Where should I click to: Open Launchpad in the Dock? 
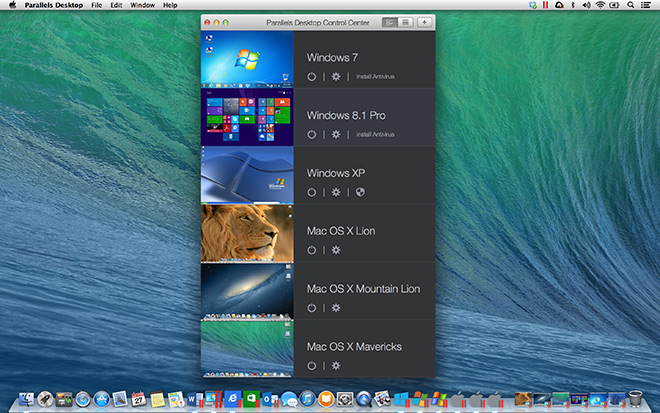(45, 399)
